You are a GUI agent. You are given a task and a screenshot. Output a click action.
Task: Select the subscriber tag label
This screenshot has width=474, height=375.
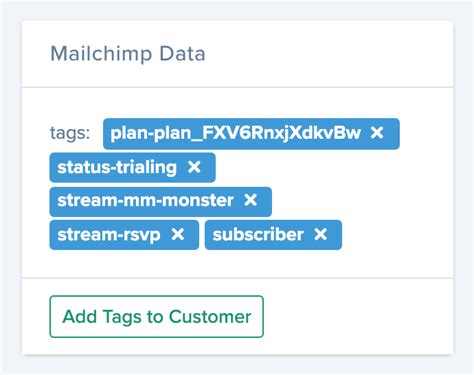click(x=258, y=234)
